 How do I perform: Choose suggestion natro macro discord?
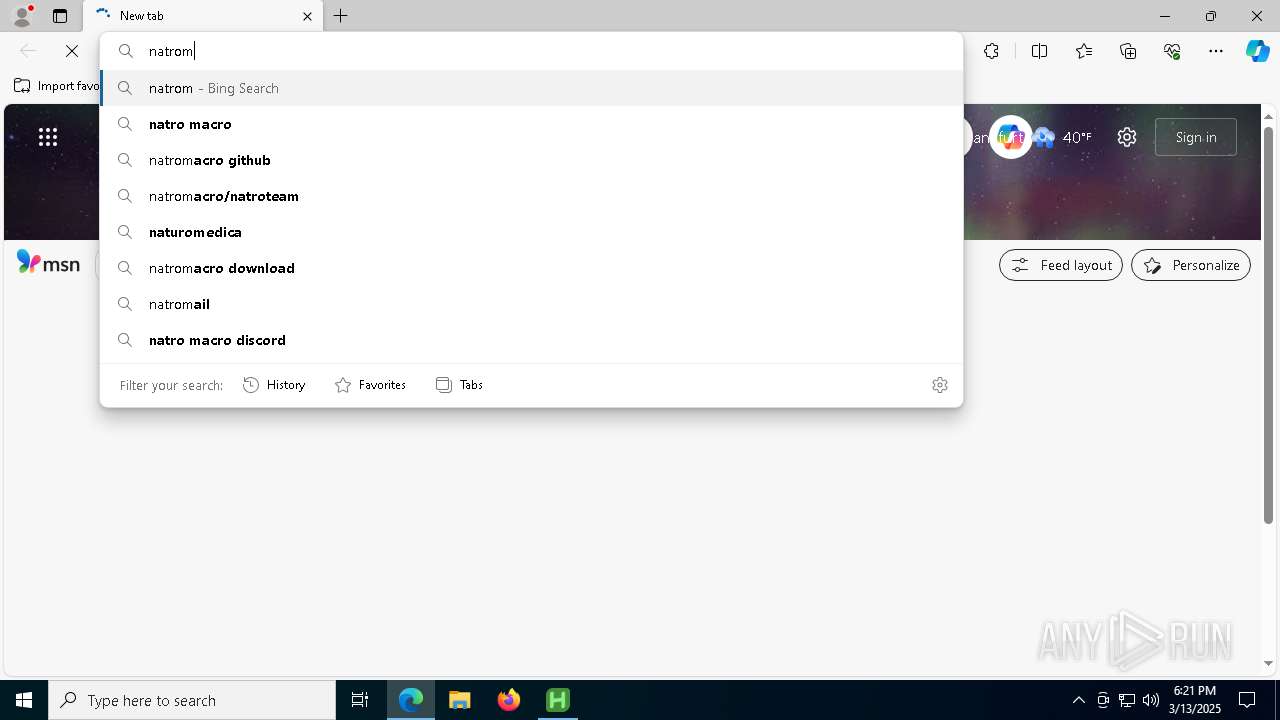click(531, 340)
